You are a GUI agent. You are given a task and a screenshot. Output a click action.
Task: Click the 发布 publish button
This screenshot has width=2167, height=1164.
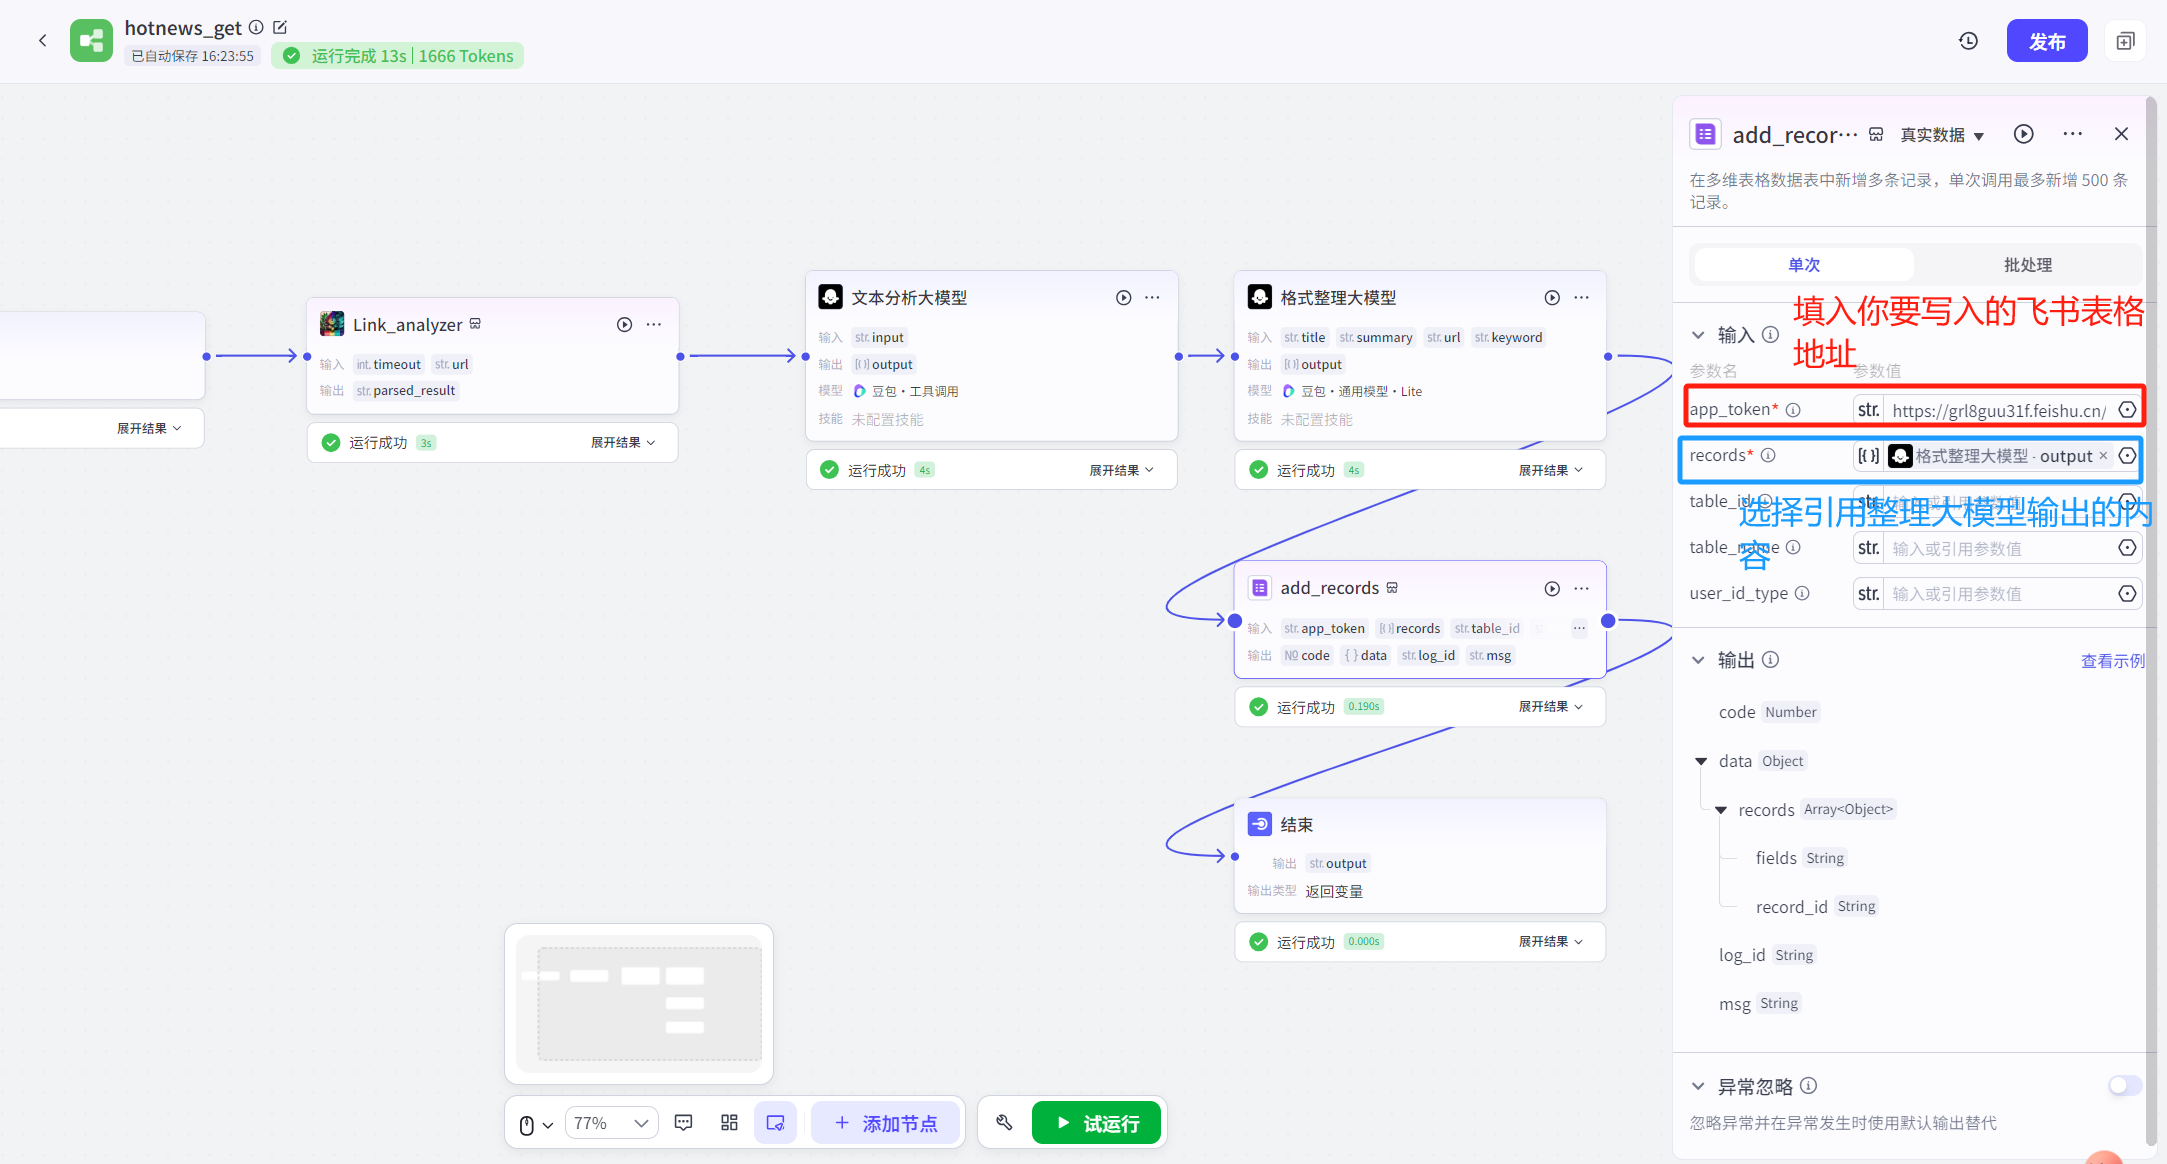(x=2046, y=41)
